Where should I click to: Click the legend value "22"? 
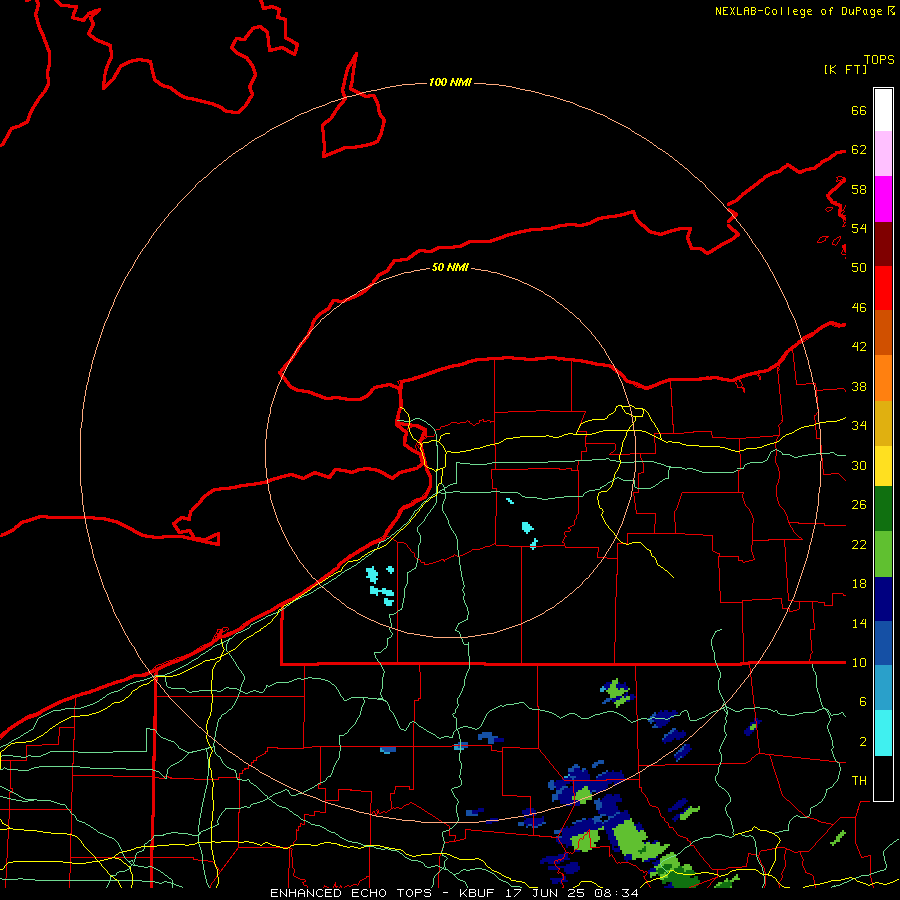click(859, 544)
